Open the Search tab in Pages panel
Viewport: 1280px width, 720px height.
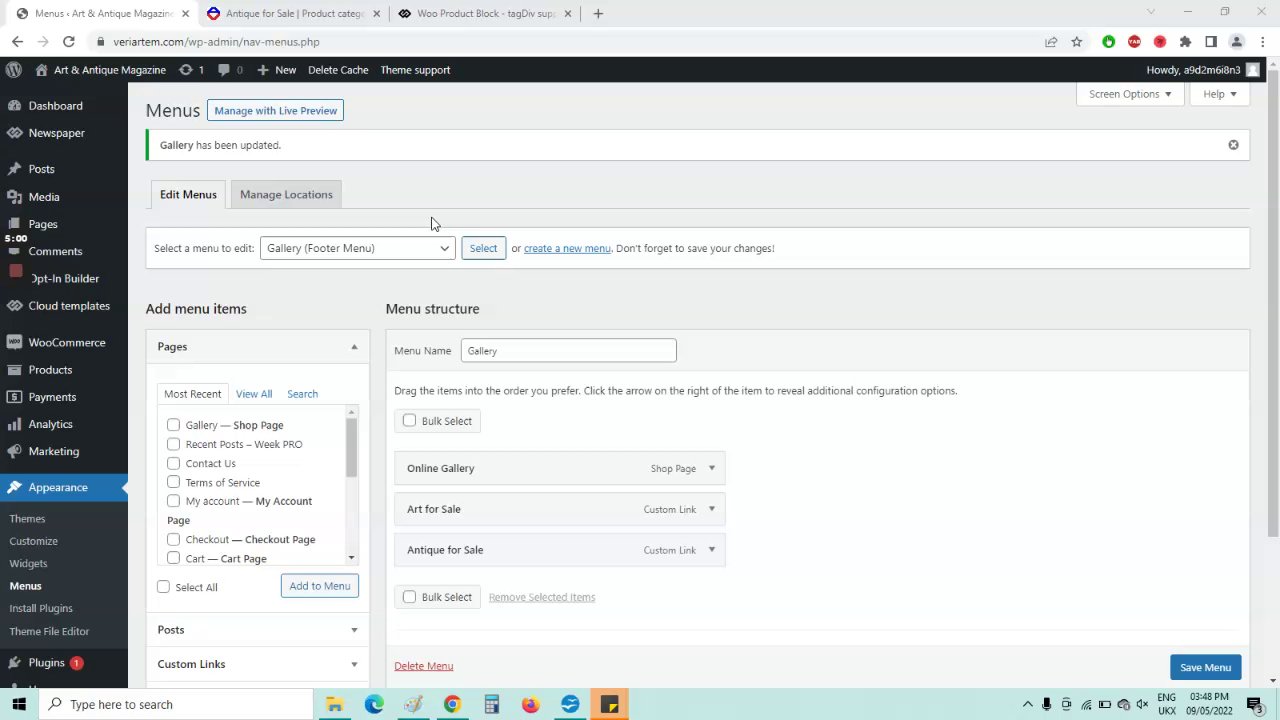pyautogui.click(x=302, y=394)
